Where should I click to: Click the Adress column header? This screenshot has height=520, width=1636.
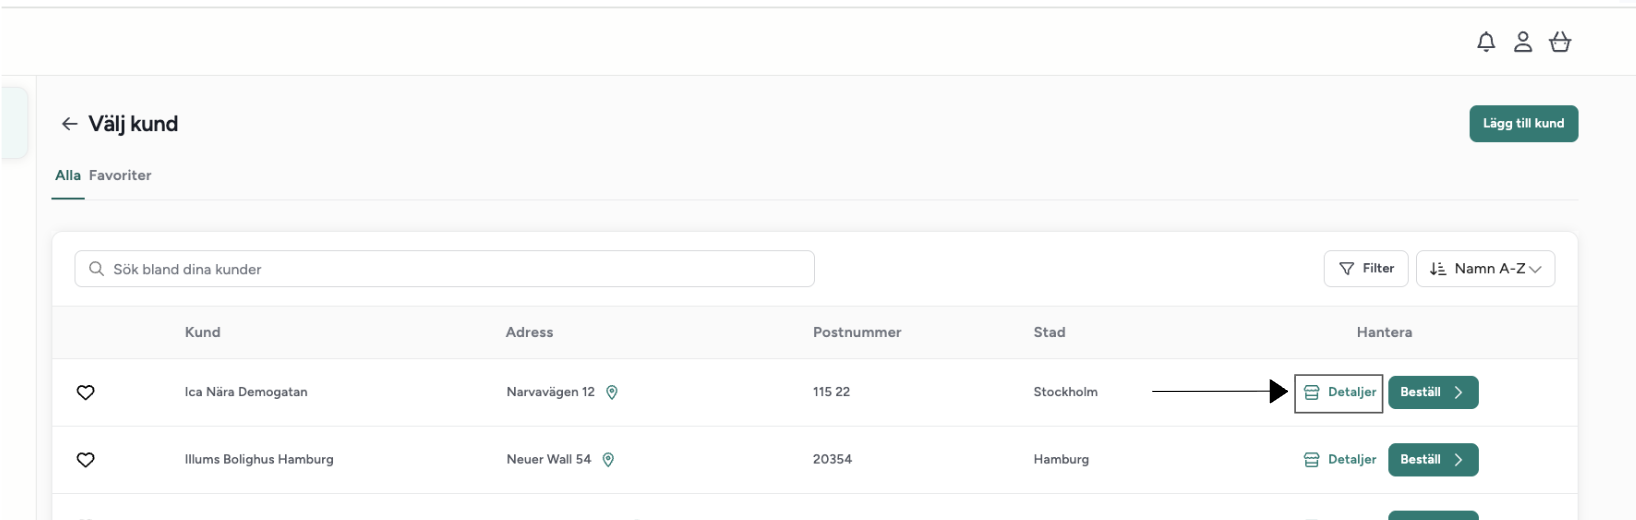[x=529, y=332]
